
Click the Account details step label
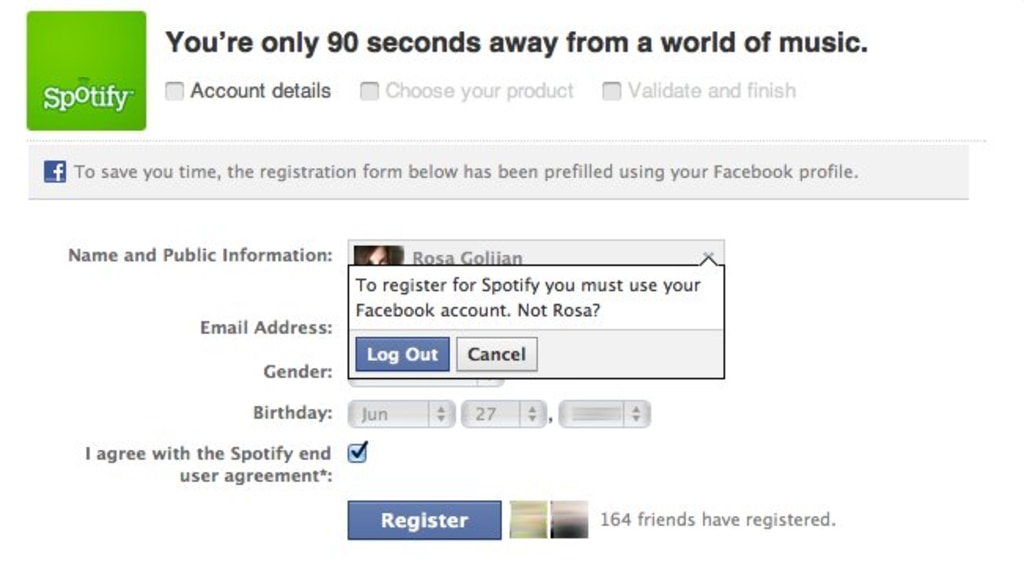(x=260, y=91)
